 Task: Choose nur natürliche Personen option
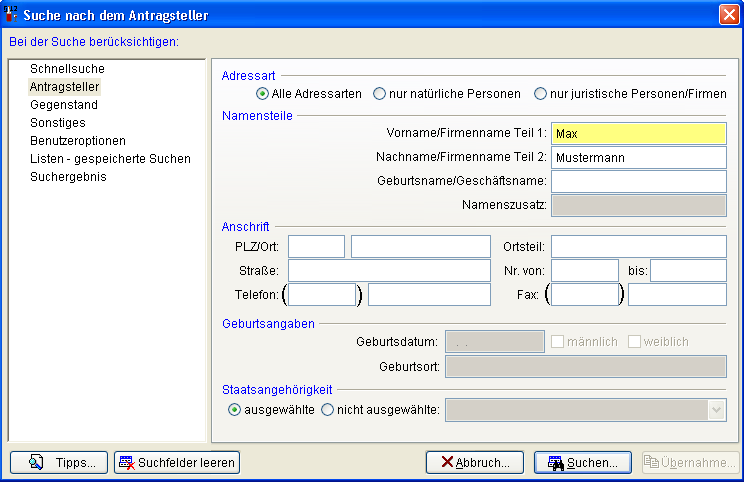click(x=380, y=94)
